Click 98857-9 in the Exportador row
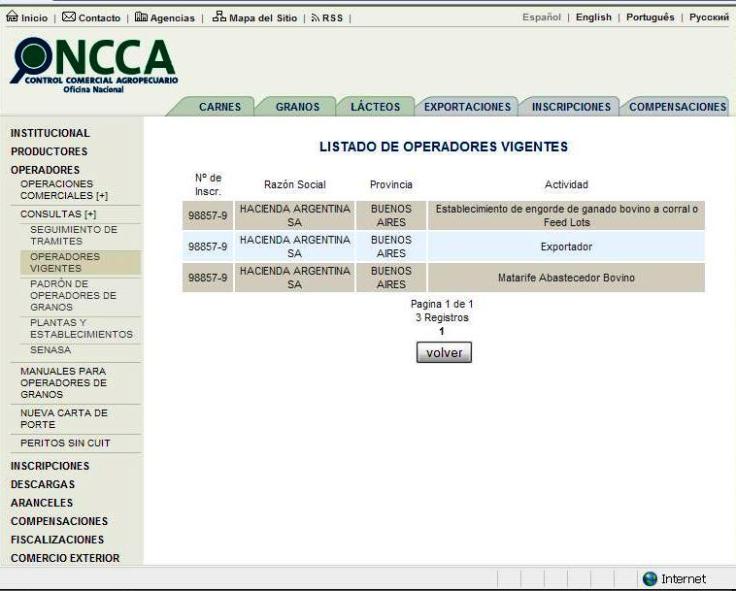Viewport: 736px width, 591px height. pos(207,246)
